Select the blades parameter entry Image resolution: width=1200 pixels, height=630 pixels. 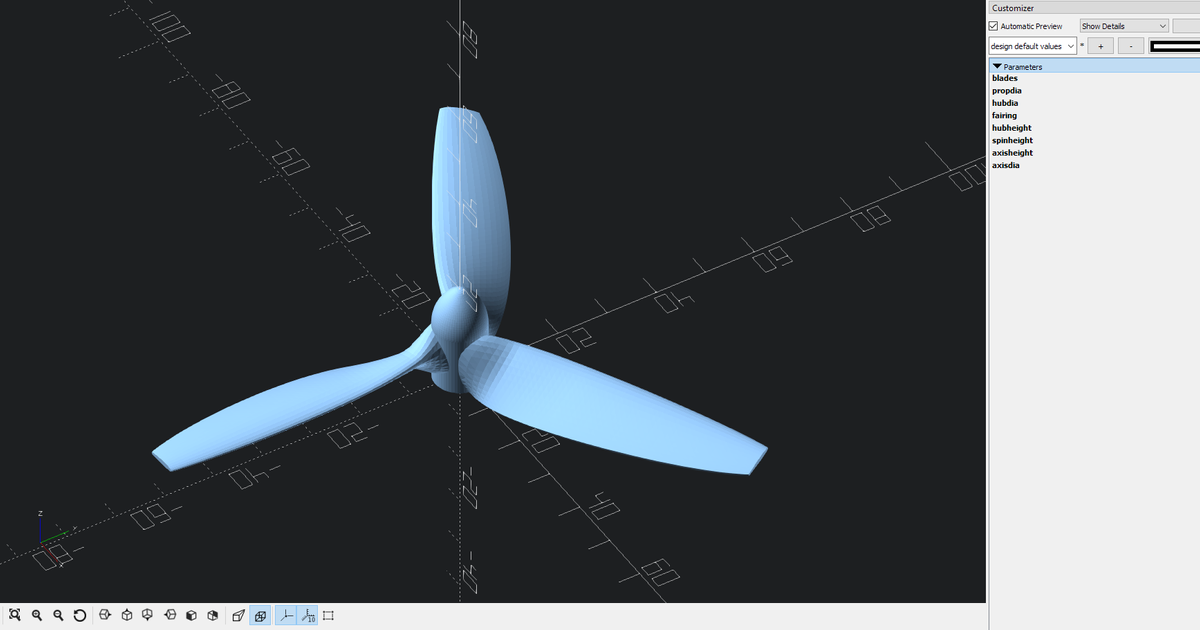(1004, 77)
